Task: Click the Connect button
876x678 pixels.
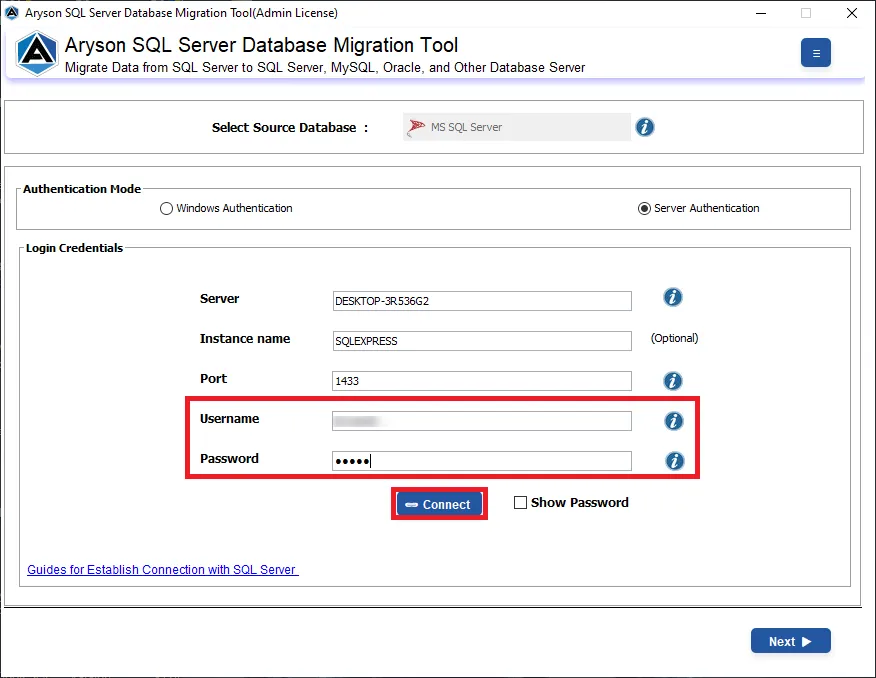Action: tap(439, 504)
